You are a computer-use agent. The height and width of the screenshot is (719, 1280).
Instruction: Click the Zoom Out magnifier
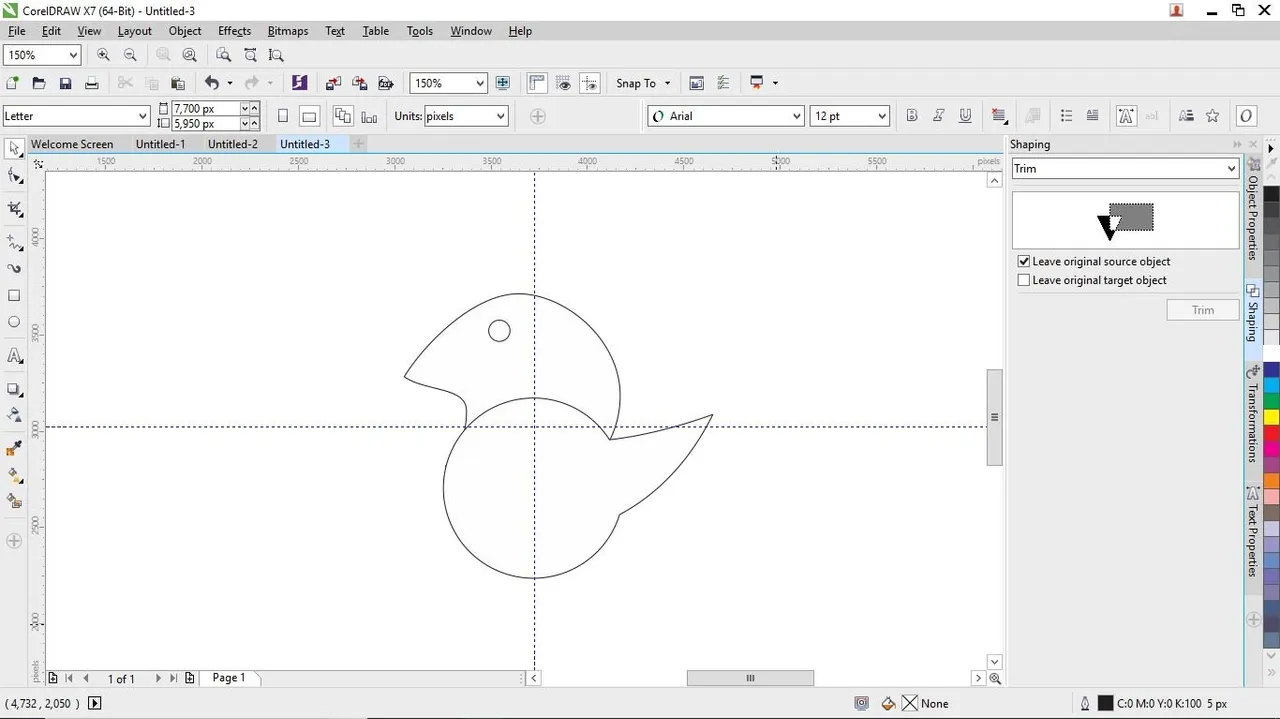(130, 55)
